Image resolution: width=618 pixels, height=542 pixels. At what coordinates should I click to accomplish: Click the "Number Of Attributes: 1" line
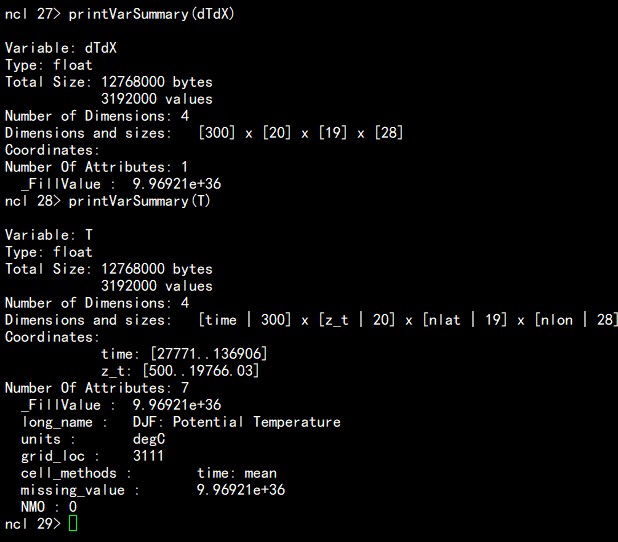pyautogui.click(x=96, y=167)
